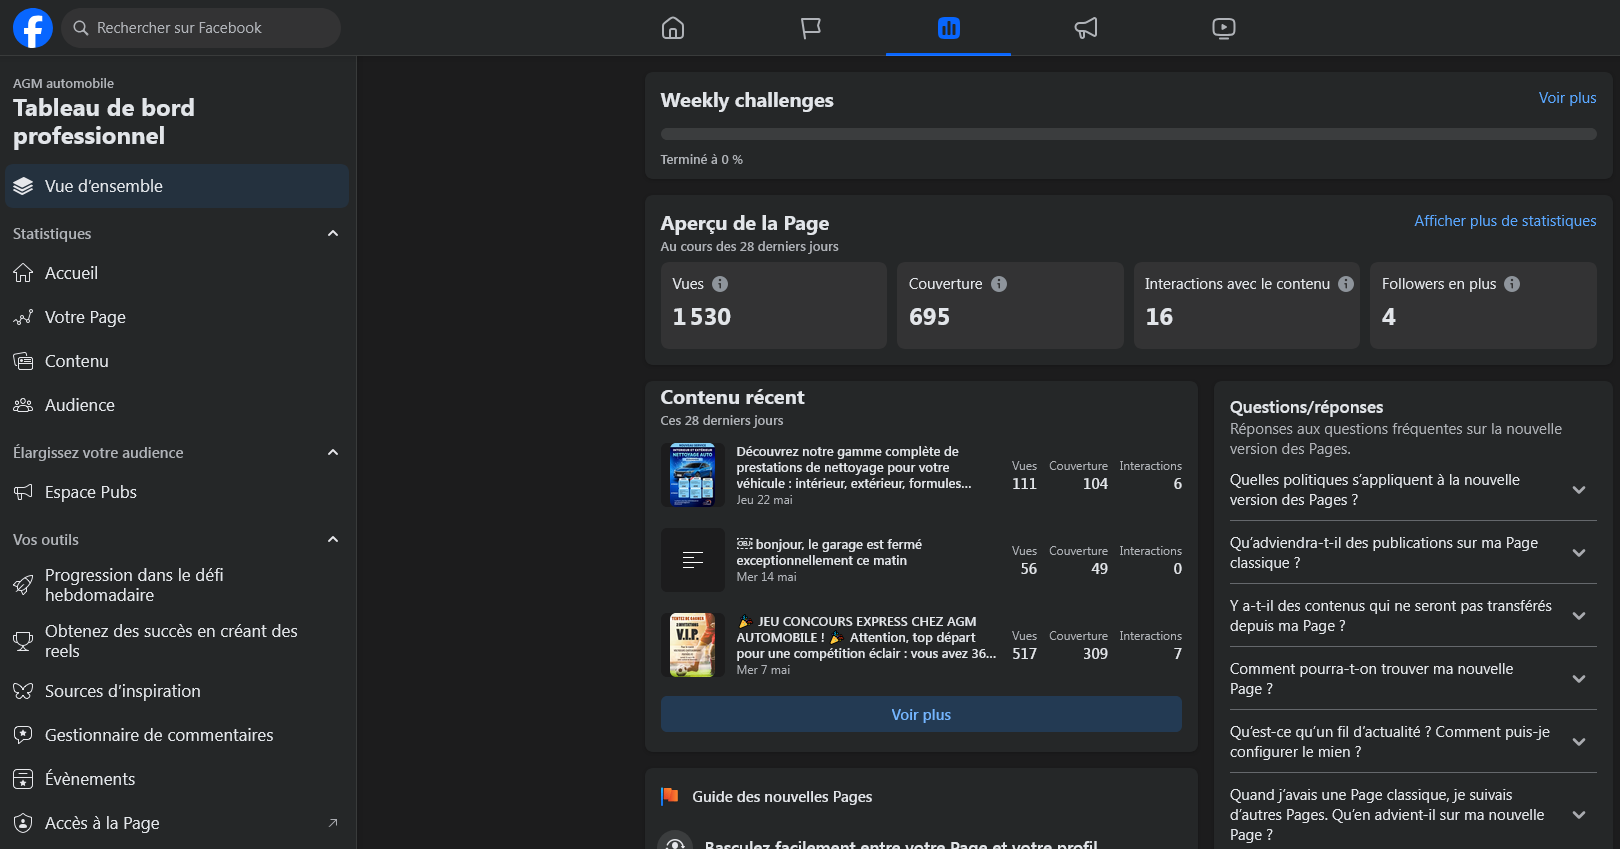Screen dimensions: 1620x849
Task: Expand 'Qu'est-ce qu'un fil d'actualité' question
Action: 1579,742
